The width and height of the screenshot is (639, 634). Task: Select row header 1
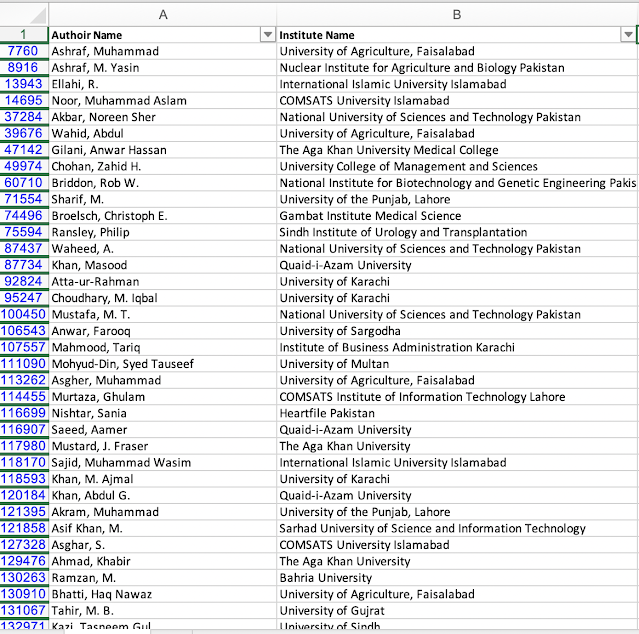pyautogui.click(x=24, y=35)
